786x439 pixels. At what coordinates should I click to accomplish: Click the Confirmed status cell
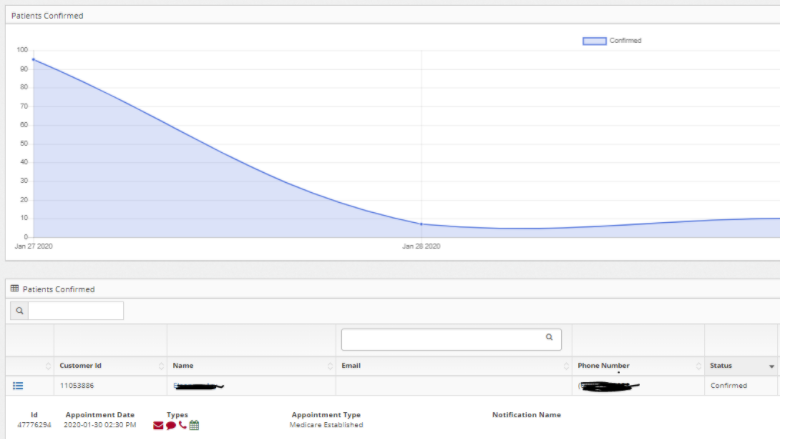pyautogui.click(x=728, y=385)
